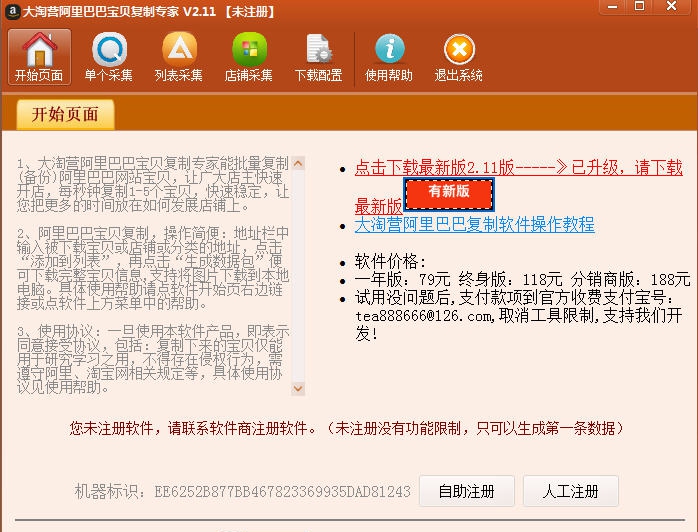Click the app logo in title bar
This screenshot has width=698, height=532.
pyautogui.click(x=12, y=11)
